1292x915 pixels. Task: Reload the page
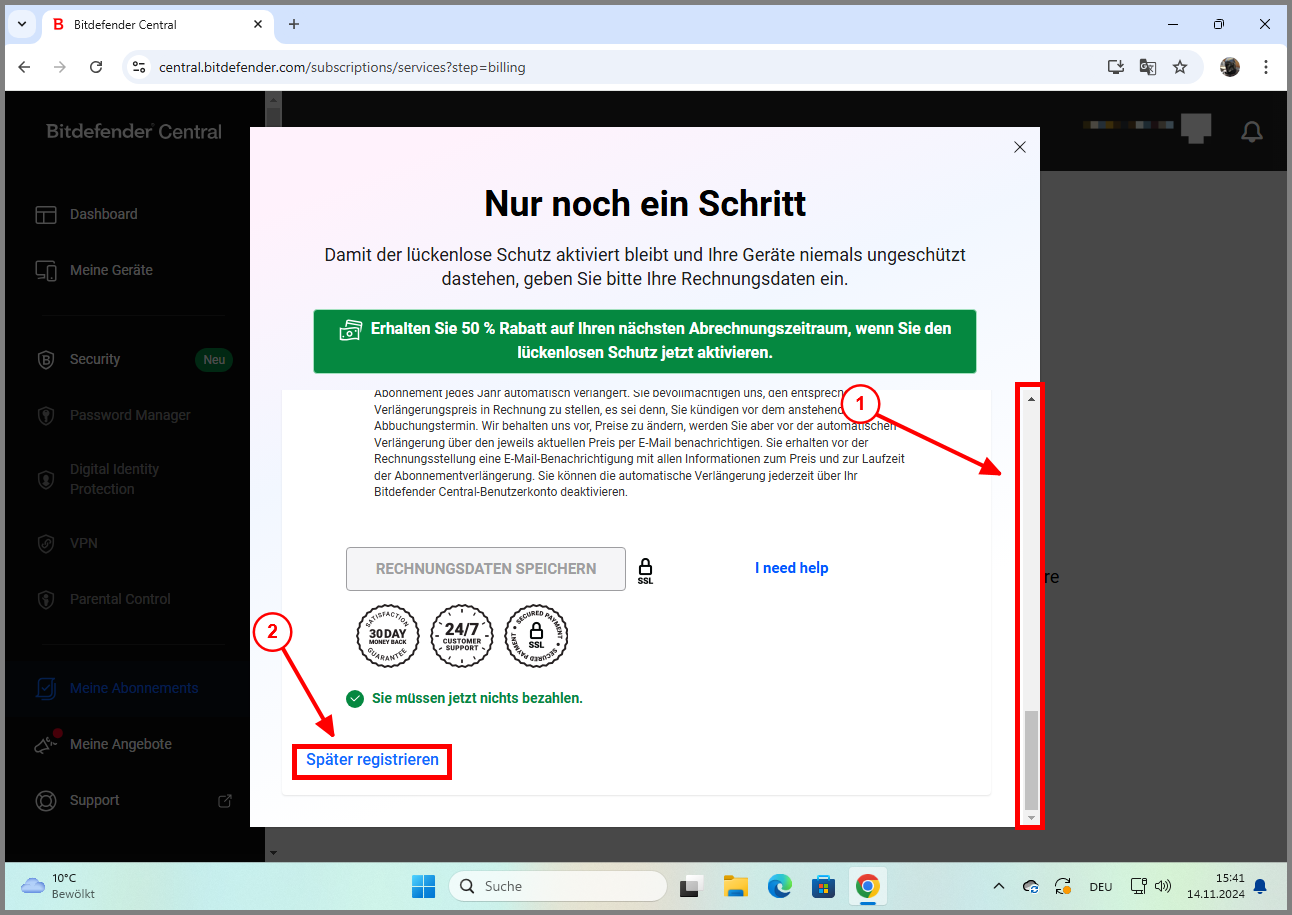(96, 67)
